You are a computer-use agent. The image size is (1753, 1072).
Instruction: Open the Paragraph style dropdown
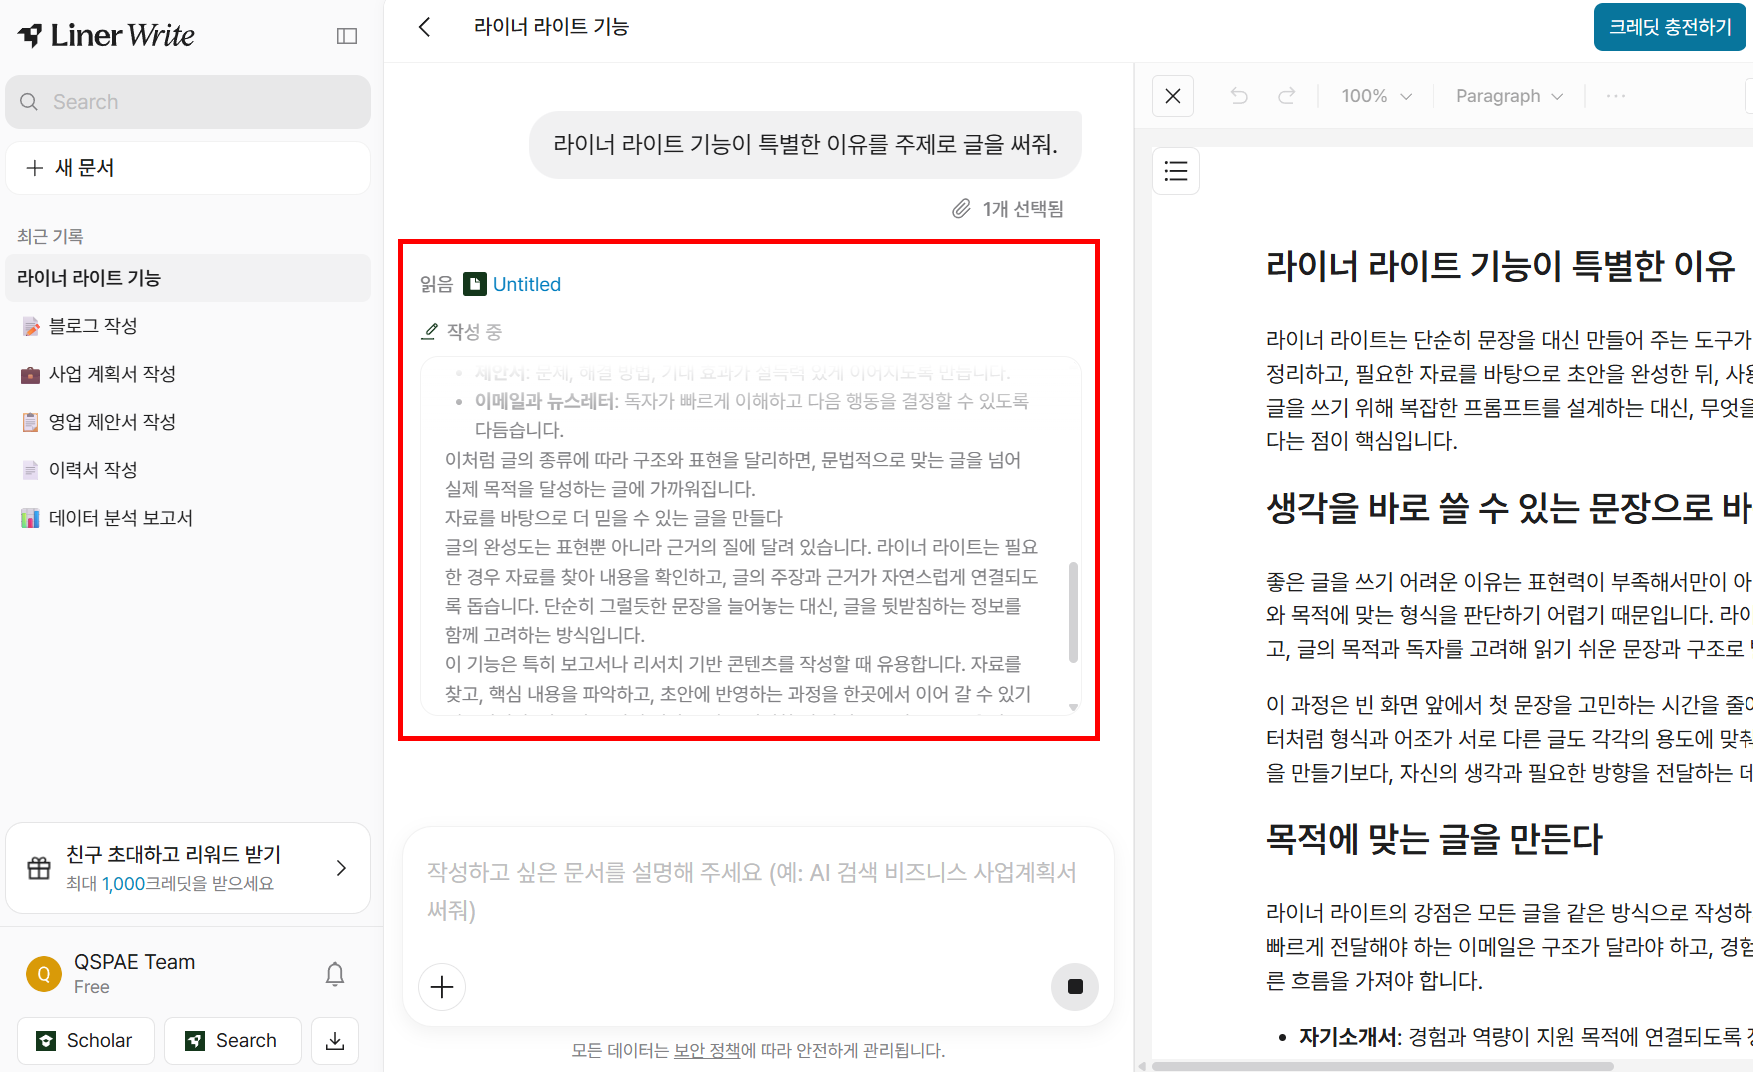(x=1509, y=96)
